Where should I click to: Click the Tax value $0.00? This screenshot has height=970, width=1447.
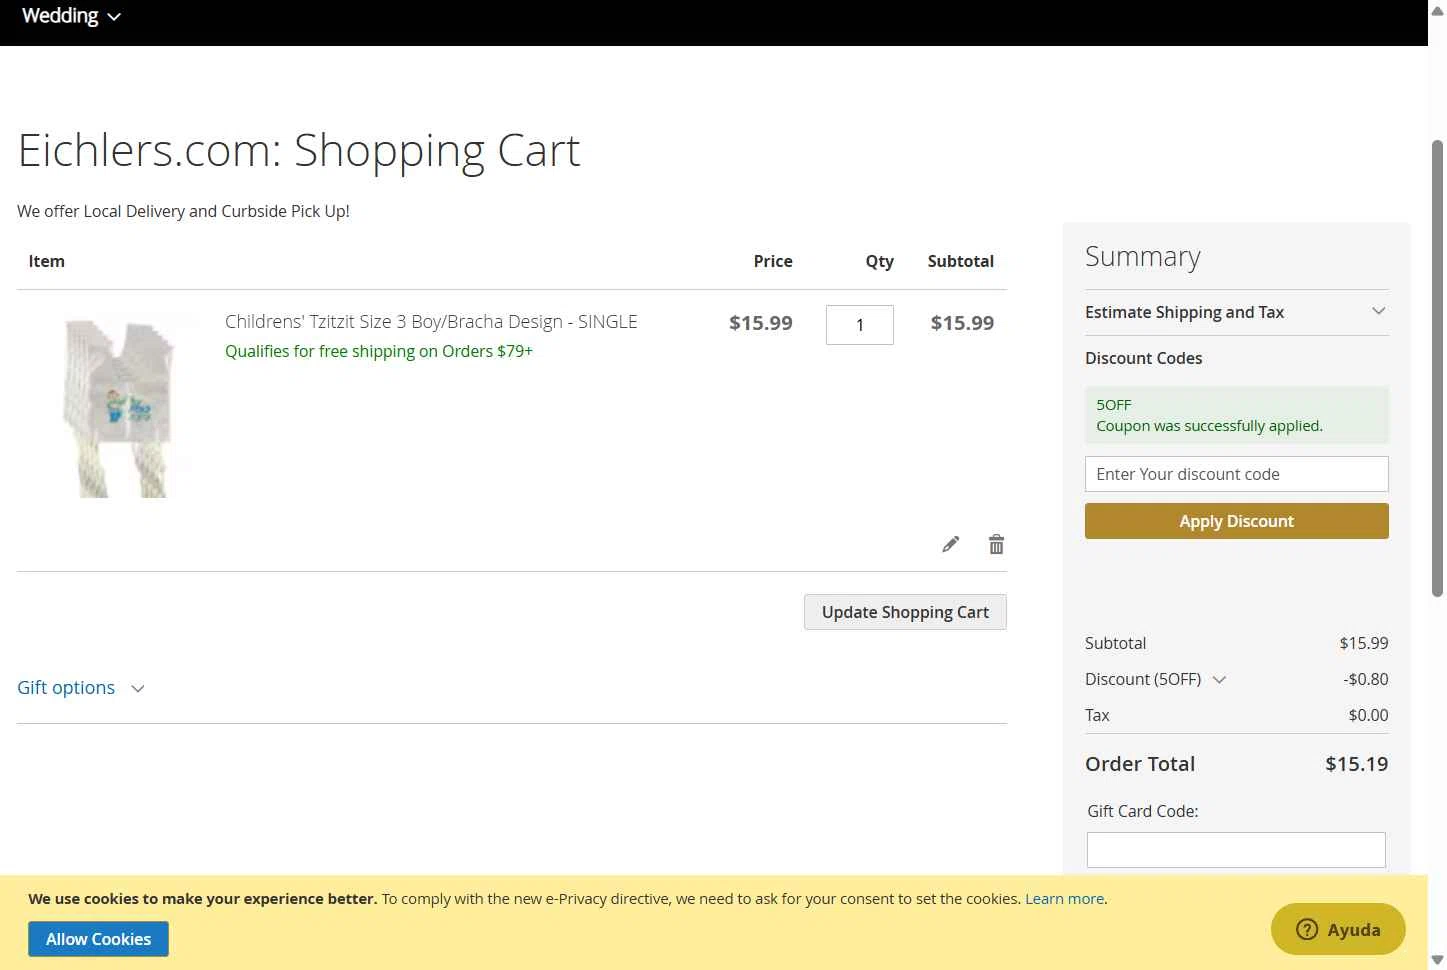click(x=1368, y=715)
